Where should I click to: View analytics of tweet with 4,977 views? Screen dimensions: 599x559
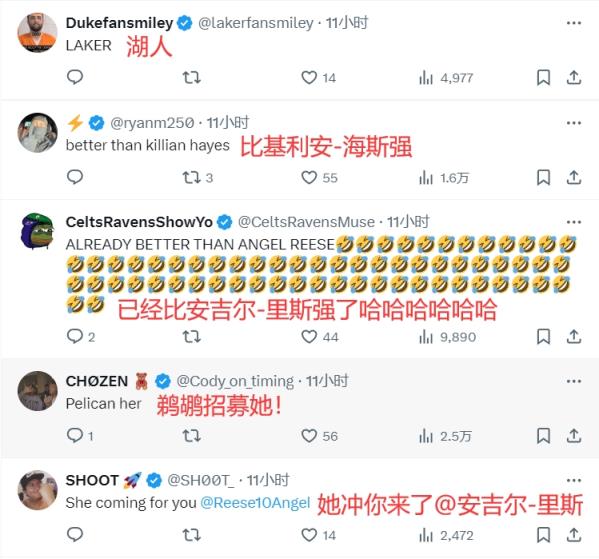pyautogui.click(x=446, y=78)
